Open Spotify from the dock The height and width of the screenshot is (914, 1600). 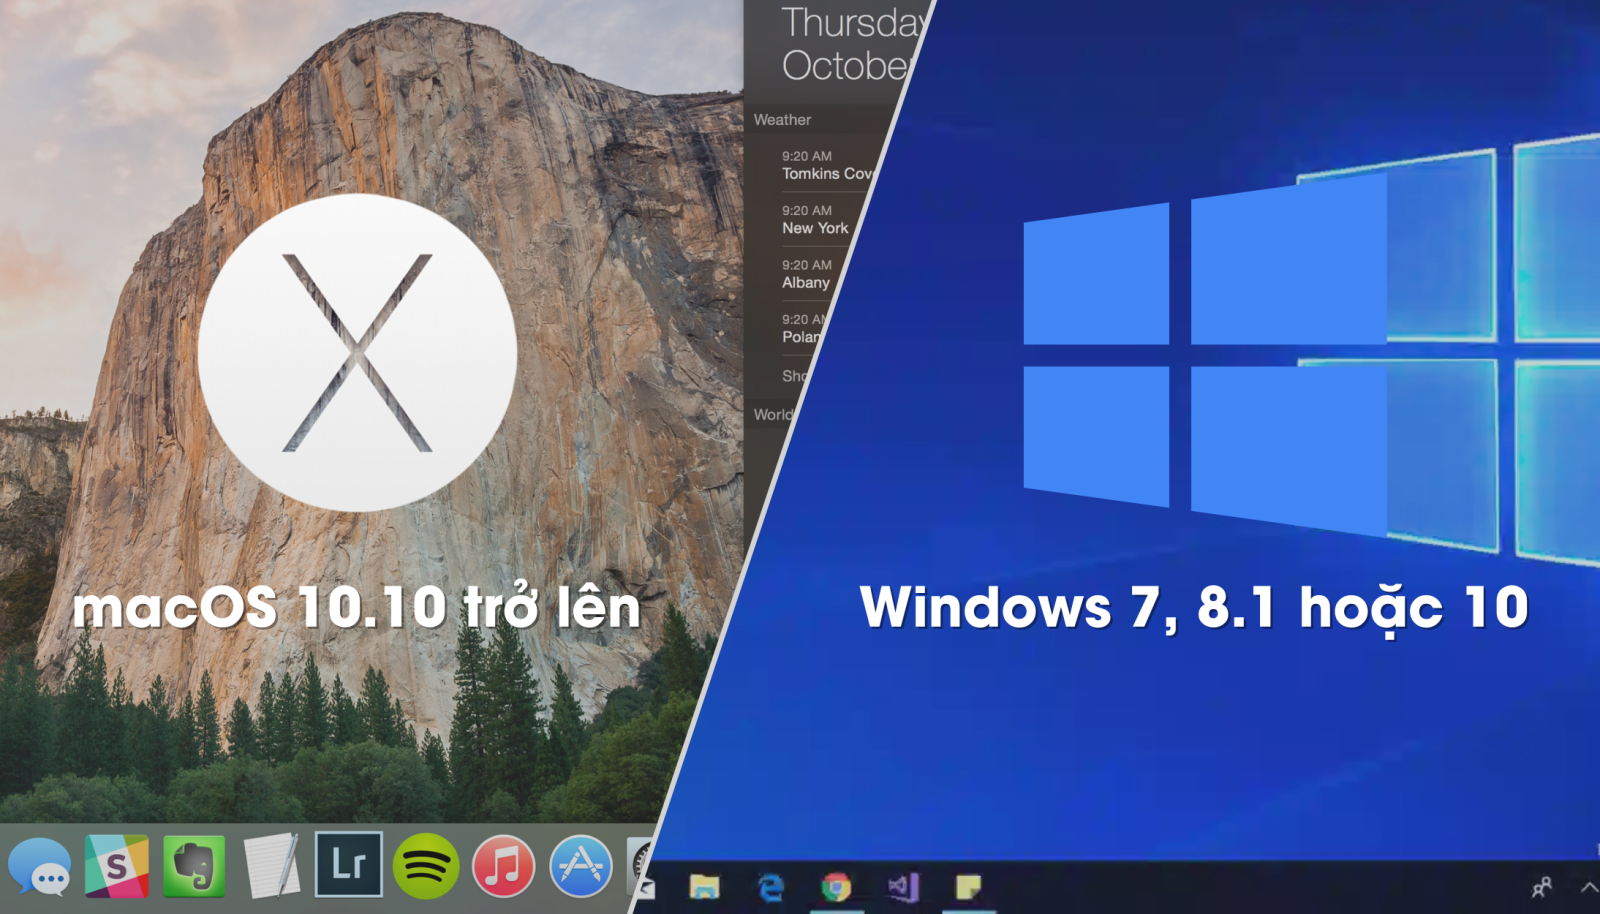click(x=426, y=866)
